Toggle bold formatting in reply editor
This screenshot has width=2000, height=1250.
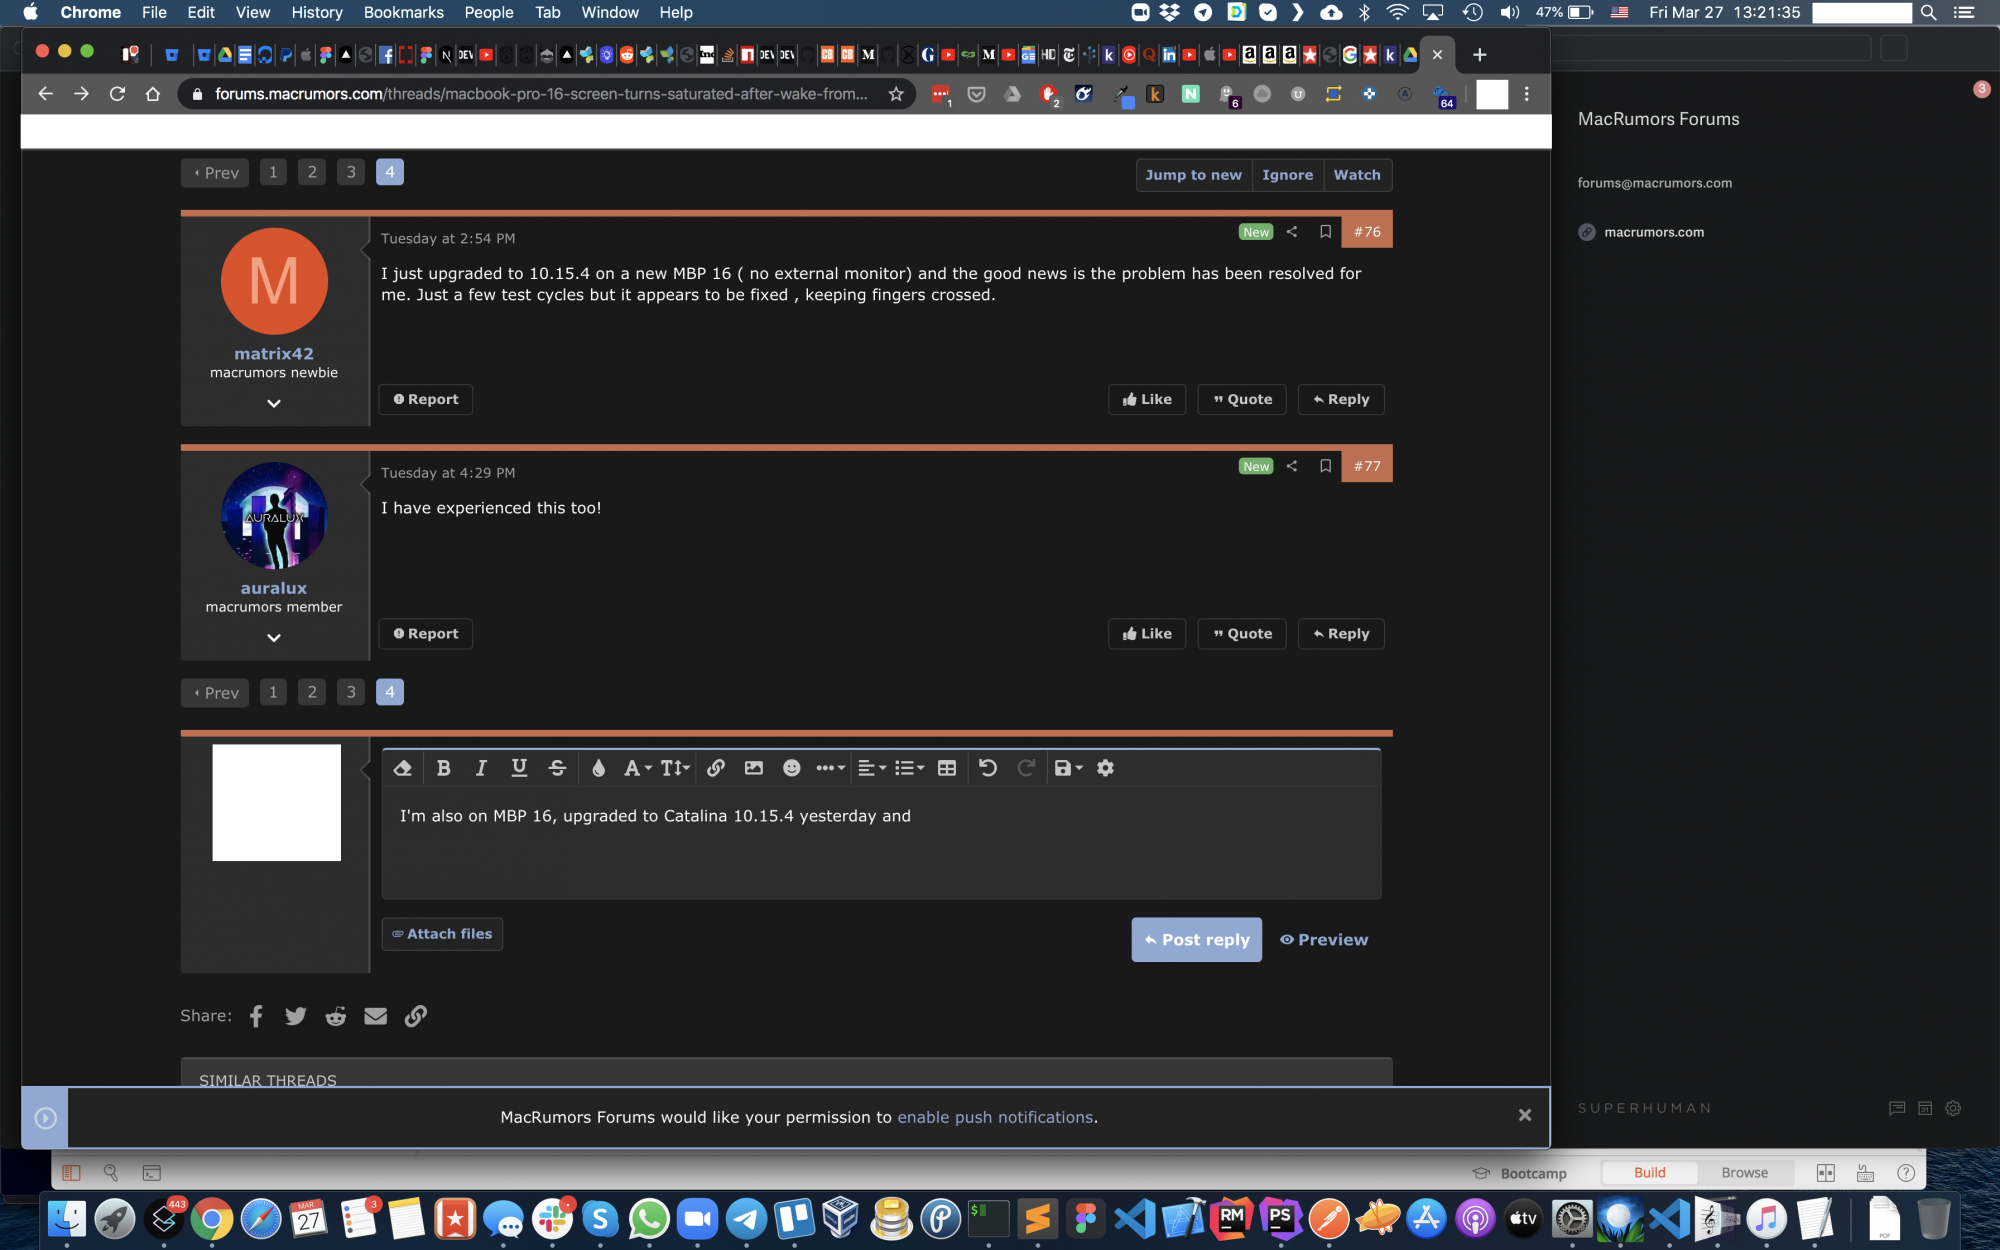point(443,768)
